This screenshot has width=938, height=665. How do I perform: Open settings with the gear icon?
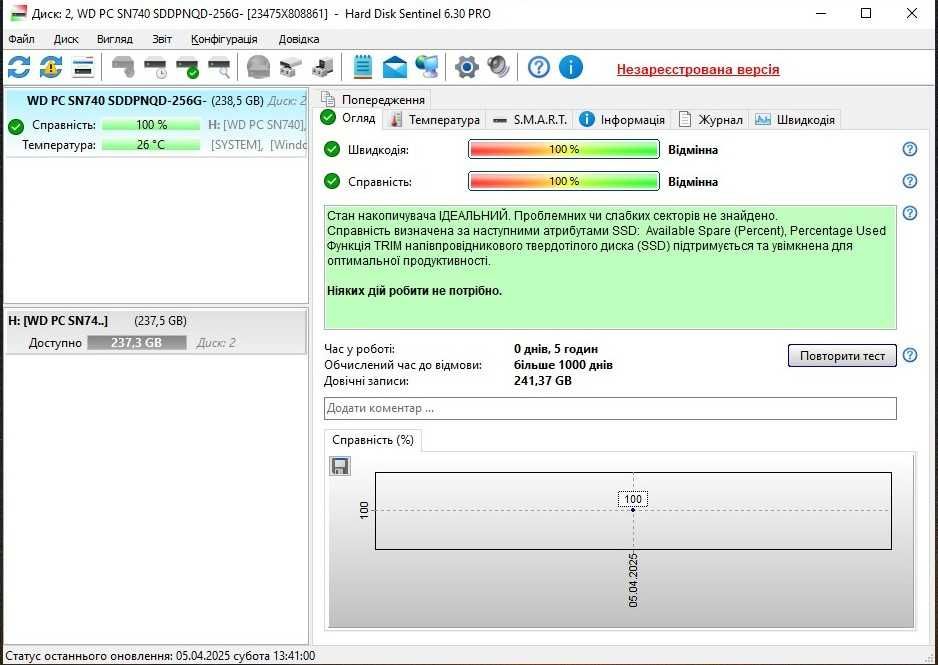tap(467, 67)
